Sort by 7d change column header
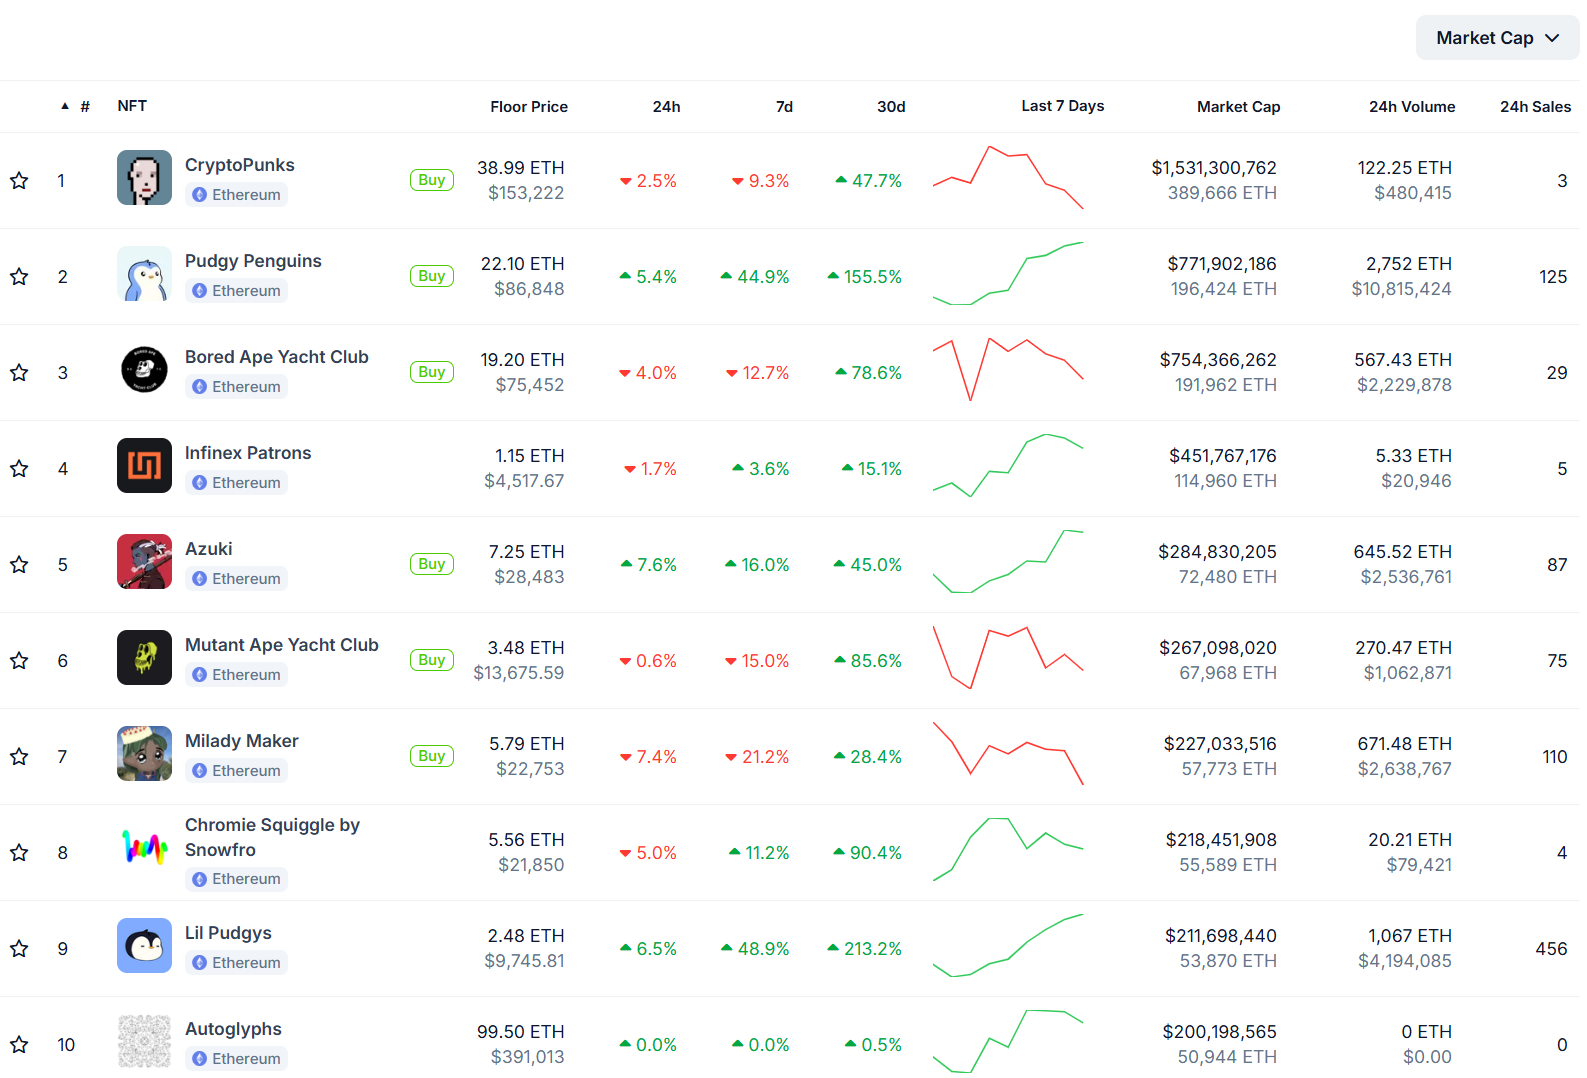 click(784, 107)
